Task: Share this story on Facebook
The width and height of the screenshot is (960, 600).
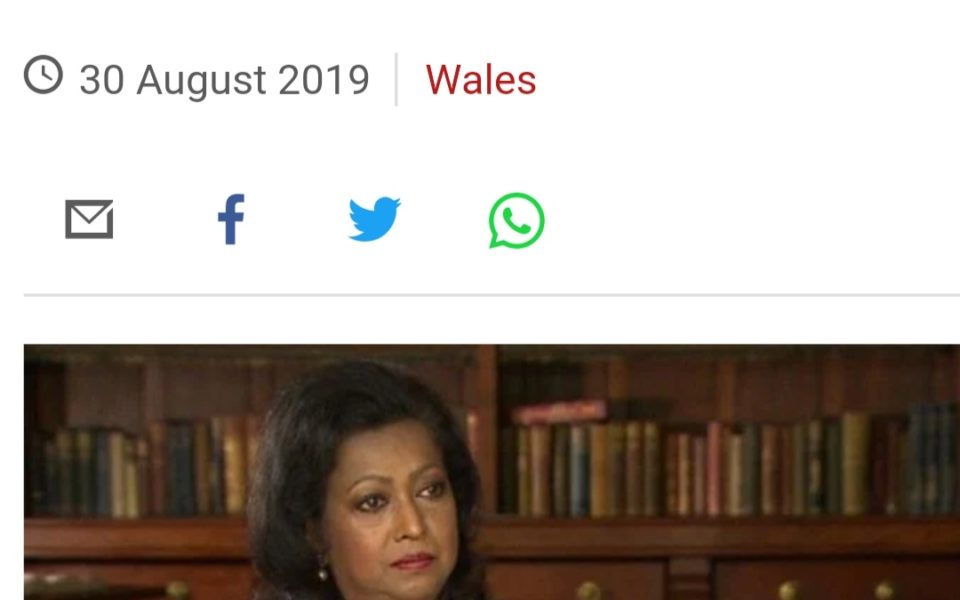Action: click(x=231, y=219)
